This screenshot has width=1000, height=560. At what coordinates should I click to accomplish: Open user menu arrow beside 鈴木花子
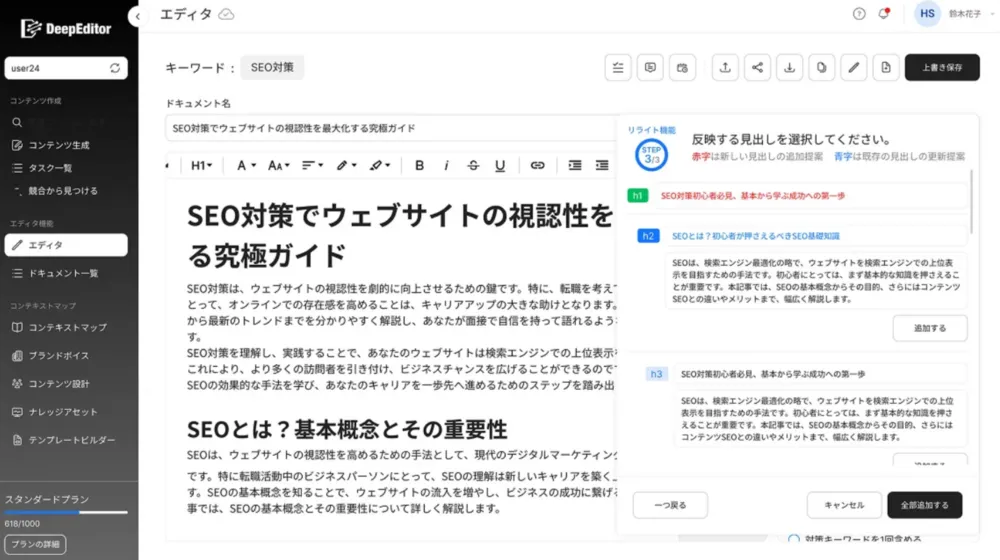pyautogui.click(x=992, y=14)
